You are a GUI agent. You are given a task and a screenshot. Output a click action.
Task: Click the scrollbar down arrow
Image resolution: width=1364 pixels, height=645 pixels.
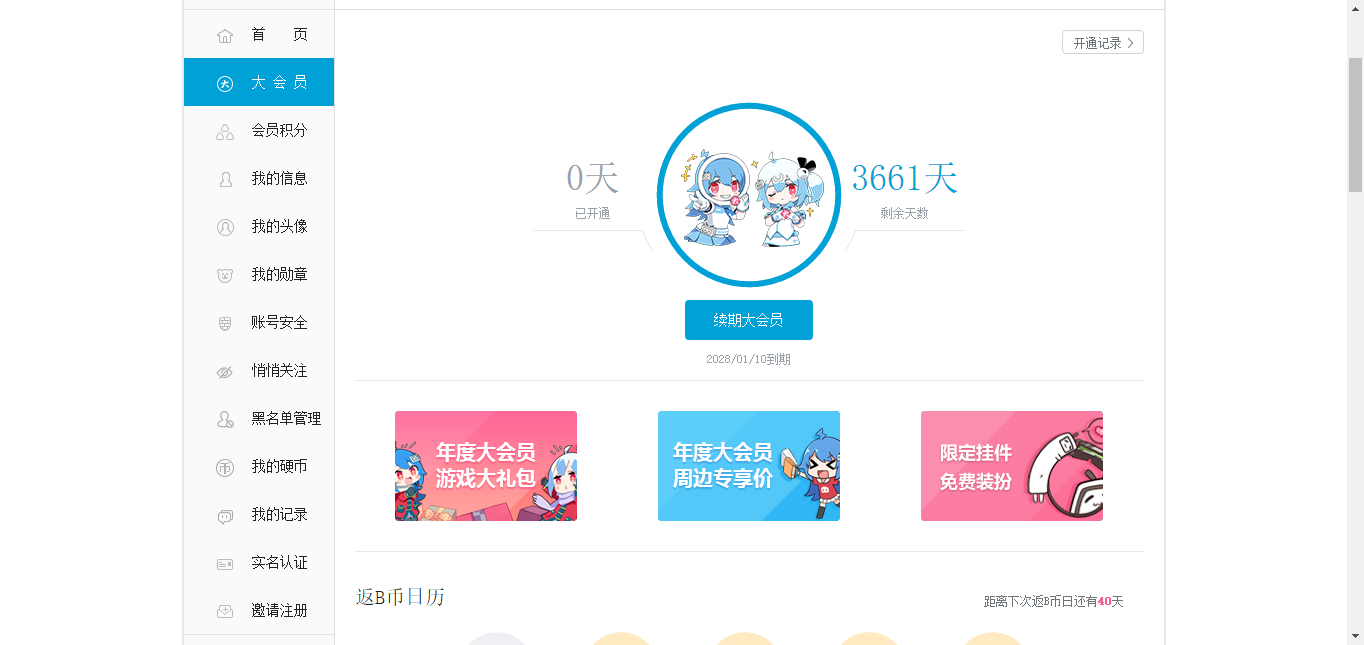(x=1356, y=636)
